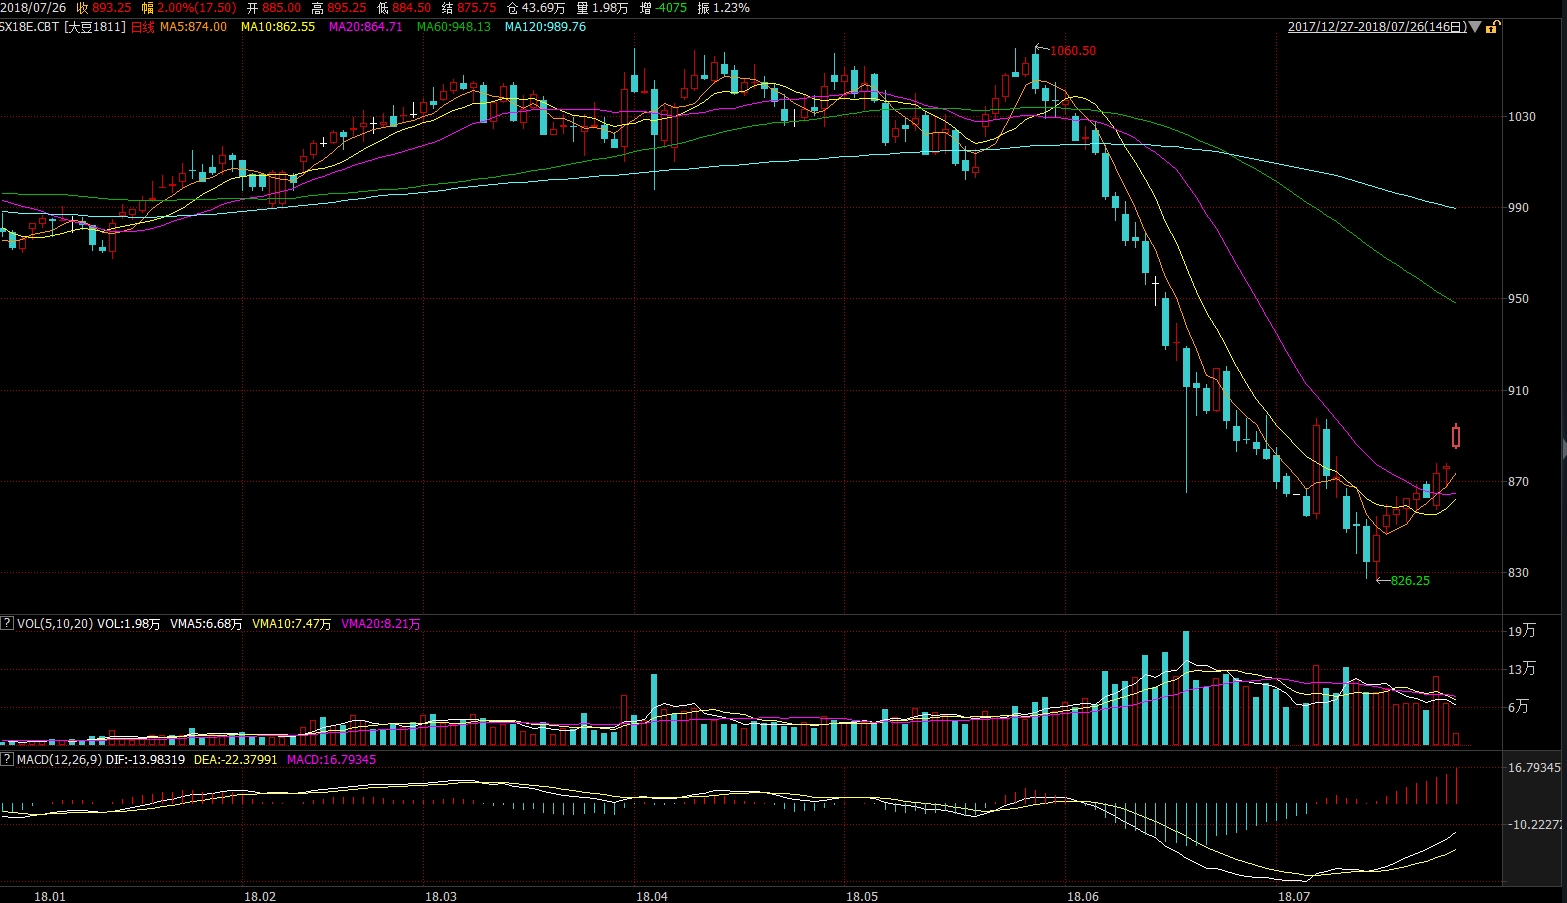
Task: Click the high price 高 895.25
Action: (x=339, y=8)
